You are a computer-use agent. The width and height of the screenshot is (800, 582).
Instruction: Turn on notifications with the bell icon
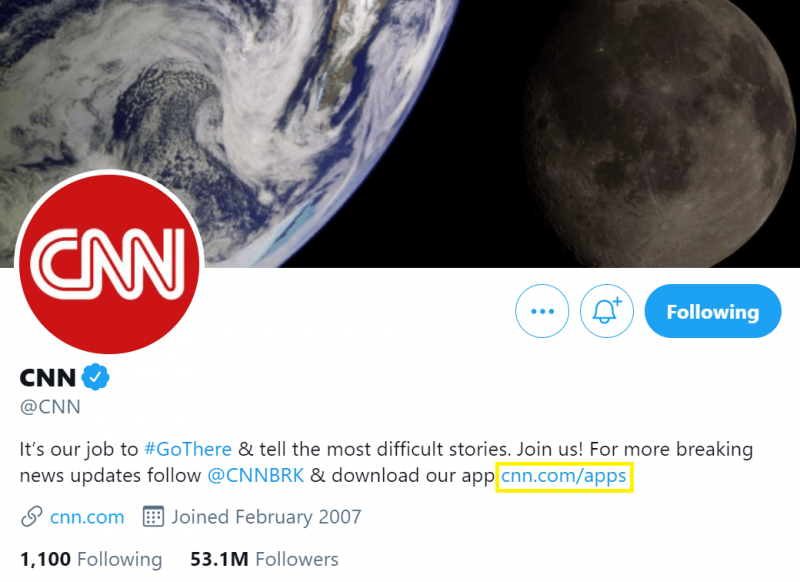click(607, 311)
